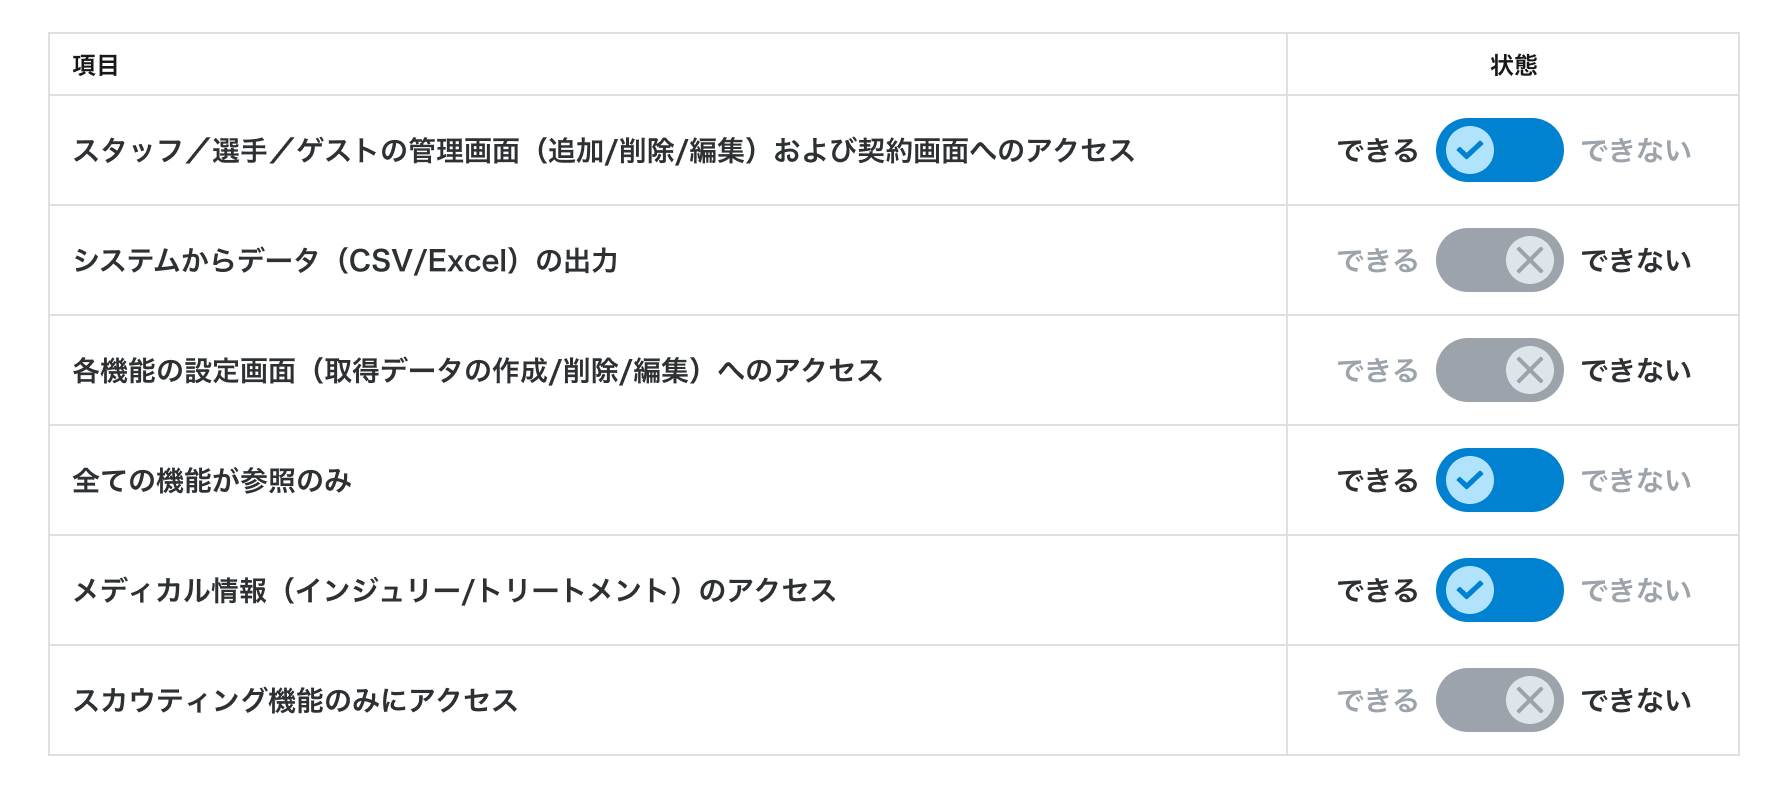Image resolution: width=1786 pixels, height=786 pixels.
Task: Click the checkmark knob in スタッフ／選手／ゲスト row
Action: (1470, 150)
